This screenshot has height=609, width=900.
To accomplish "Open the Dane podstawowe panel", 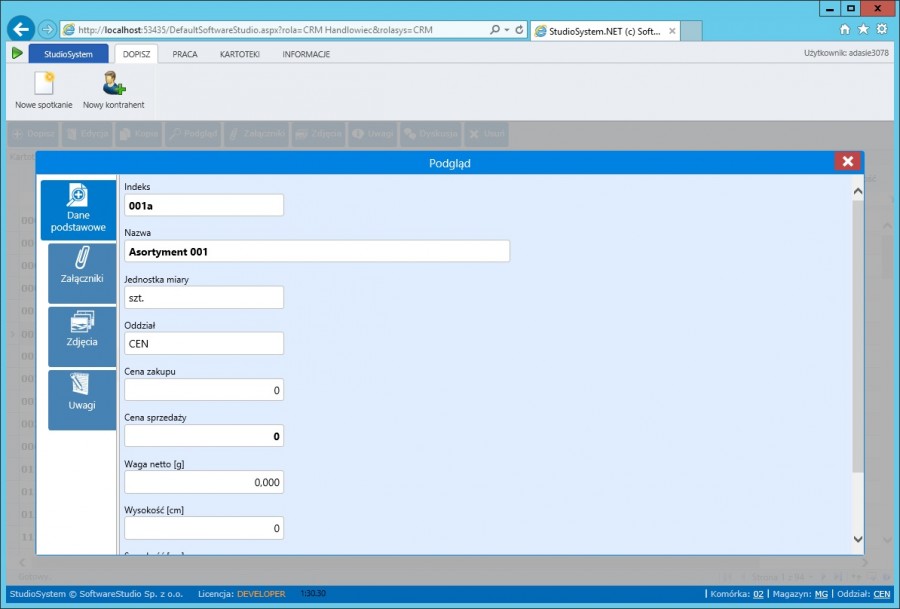I will click(78, 209).
